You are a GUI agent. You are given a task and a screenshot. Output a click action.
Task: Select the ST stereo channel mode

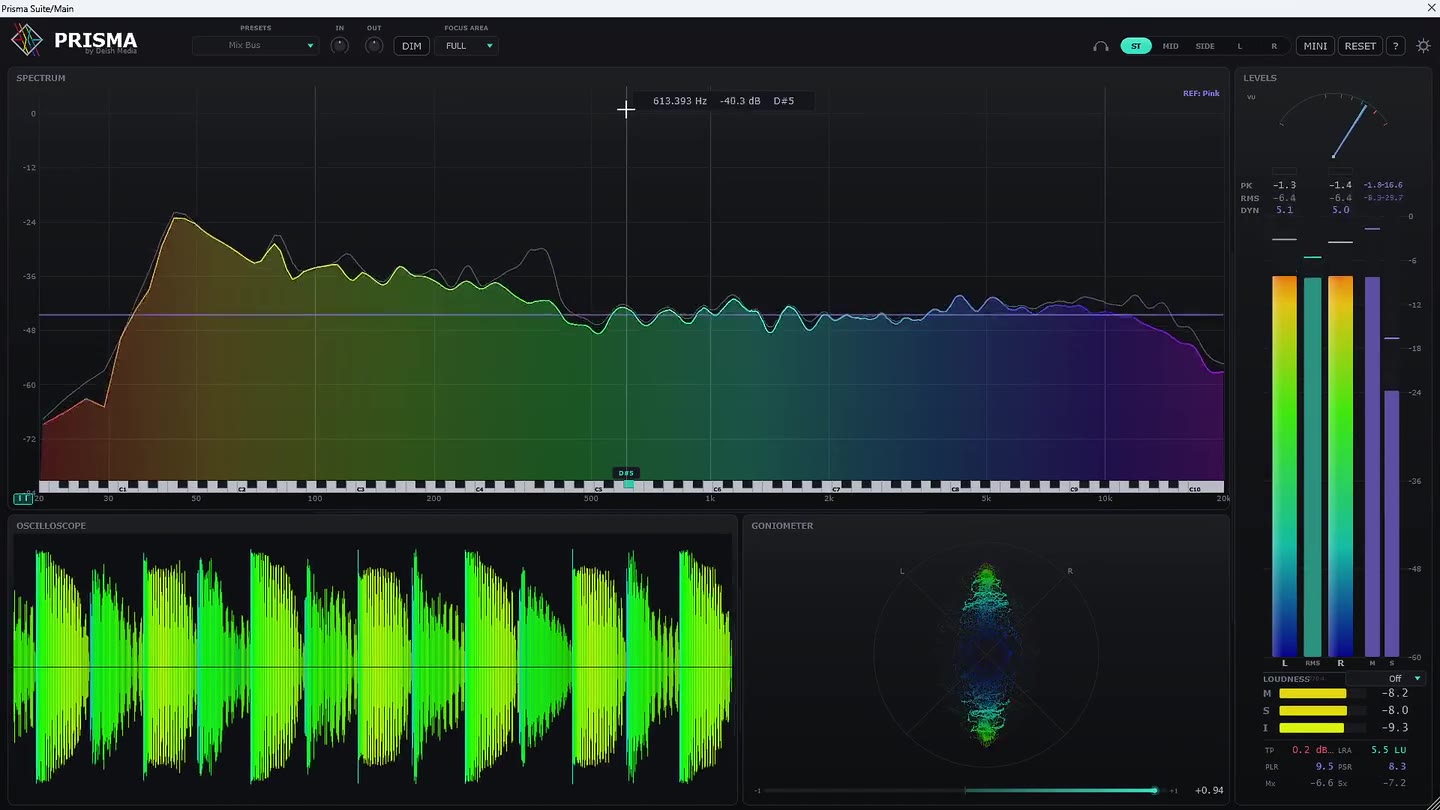(x=1136, y=46)
